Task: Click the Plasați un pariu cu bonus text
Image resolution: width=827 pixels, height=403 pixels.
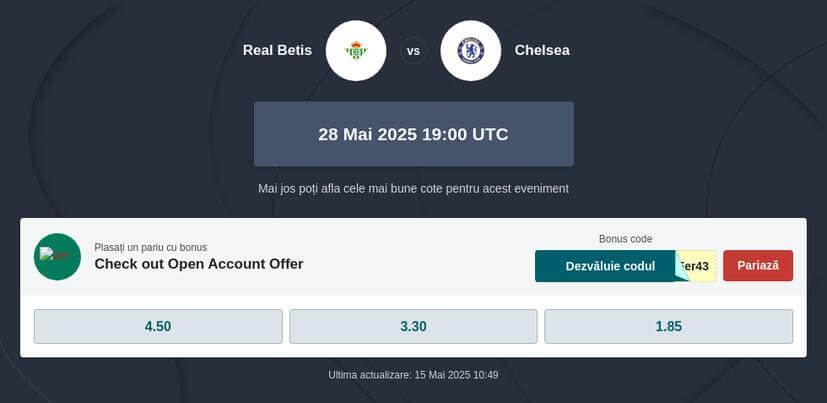Action: [151, 247]
